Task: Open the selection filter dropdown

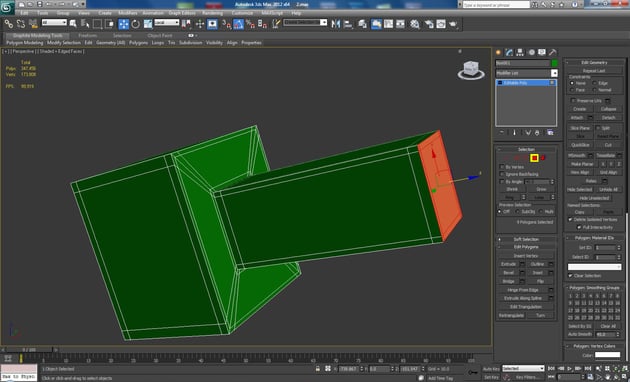Action: point(54,23)
